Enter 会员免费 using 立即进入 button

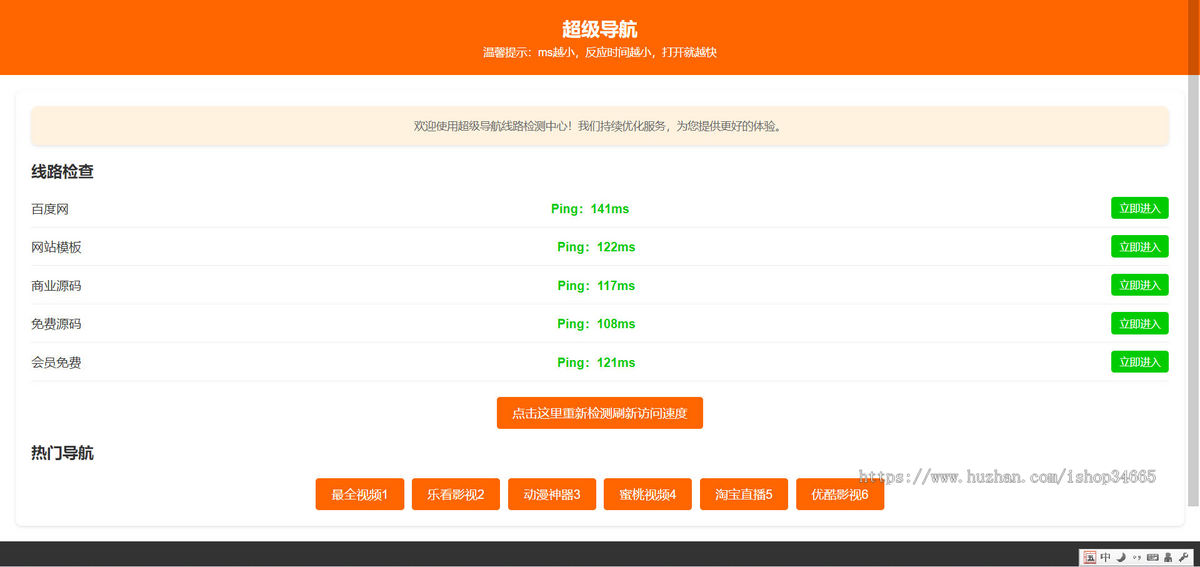click(1140, 361)
